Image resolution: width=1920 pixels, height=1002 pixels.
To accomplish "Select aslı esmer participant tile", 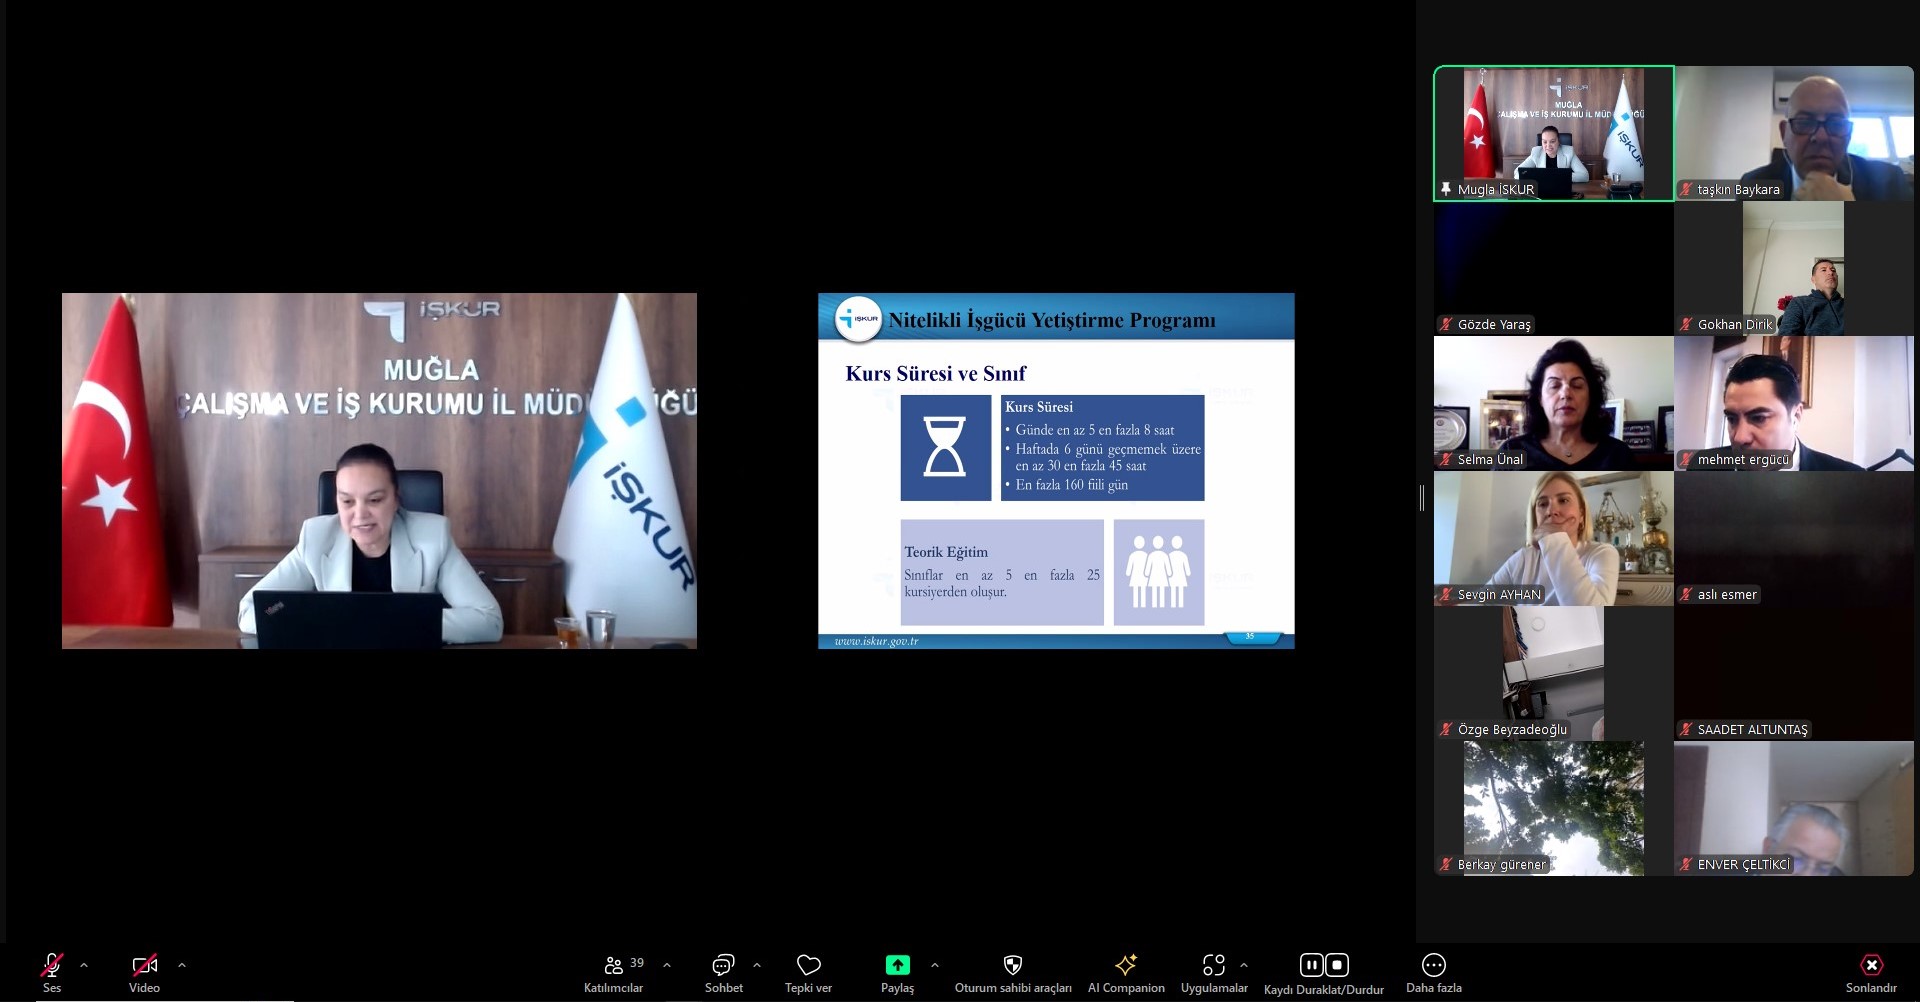I will pyautogui.click(x=1794, y=538).
